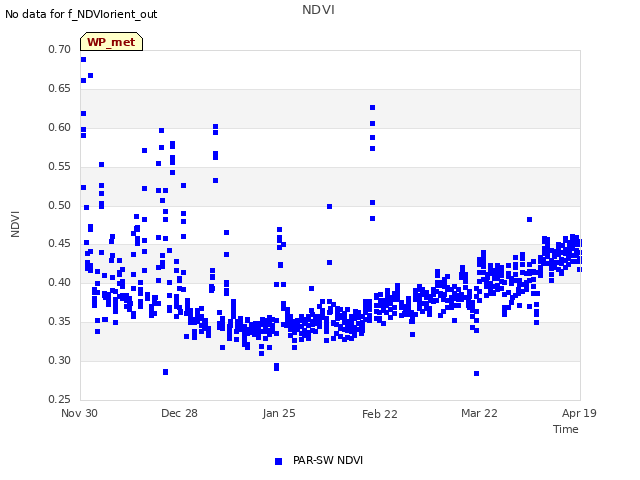Click the Time x-axis title
Image resolution: width=640 pixels, height=480 pixels.
[x=566, y=429]
